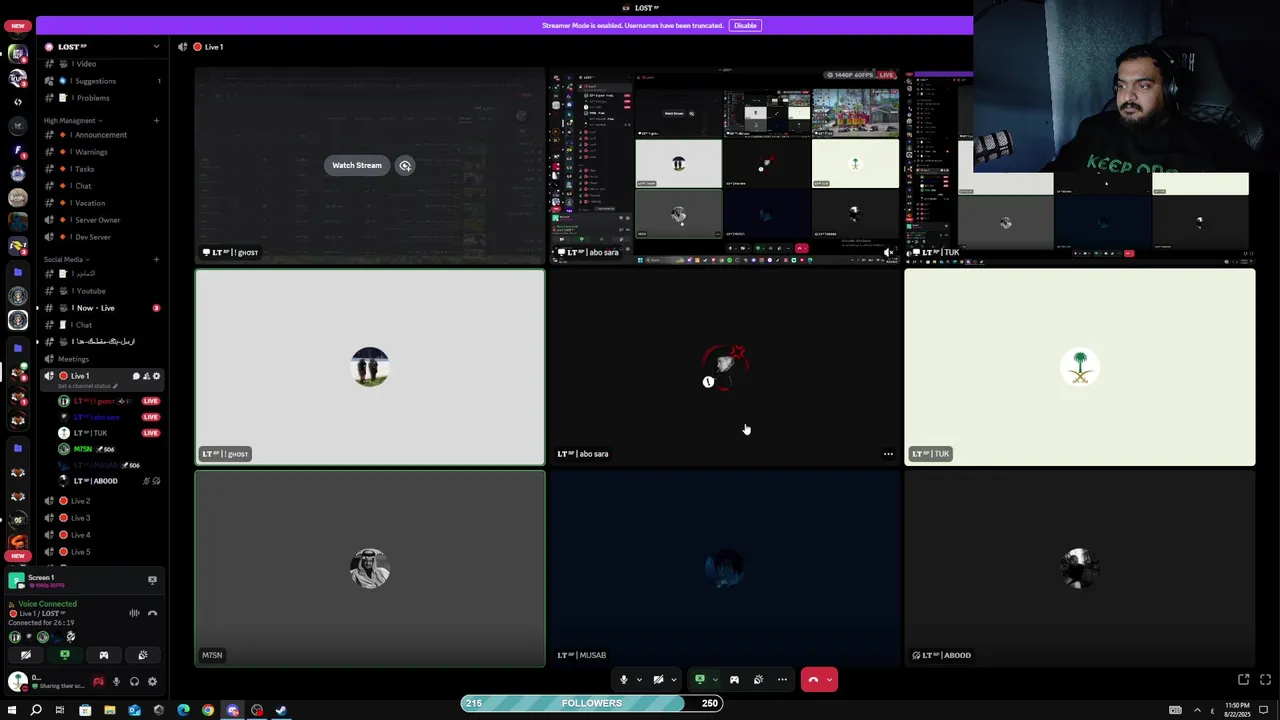Open the Meetings voice channel
The image size is (1280, 720).
(100, 359)
